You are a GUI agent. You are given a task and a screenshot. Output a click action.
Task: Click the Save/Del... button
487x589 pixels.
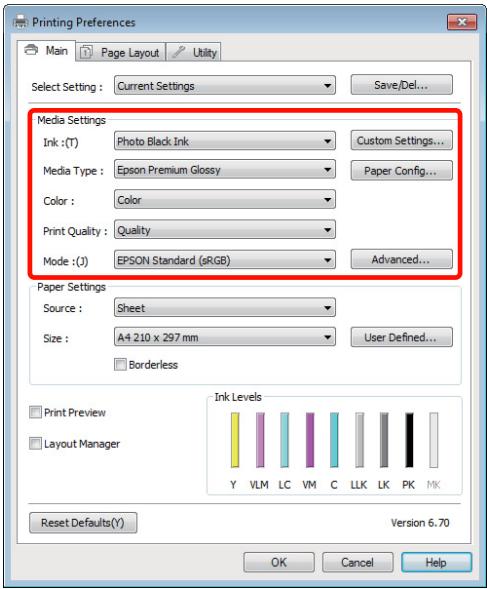point(401,85)
